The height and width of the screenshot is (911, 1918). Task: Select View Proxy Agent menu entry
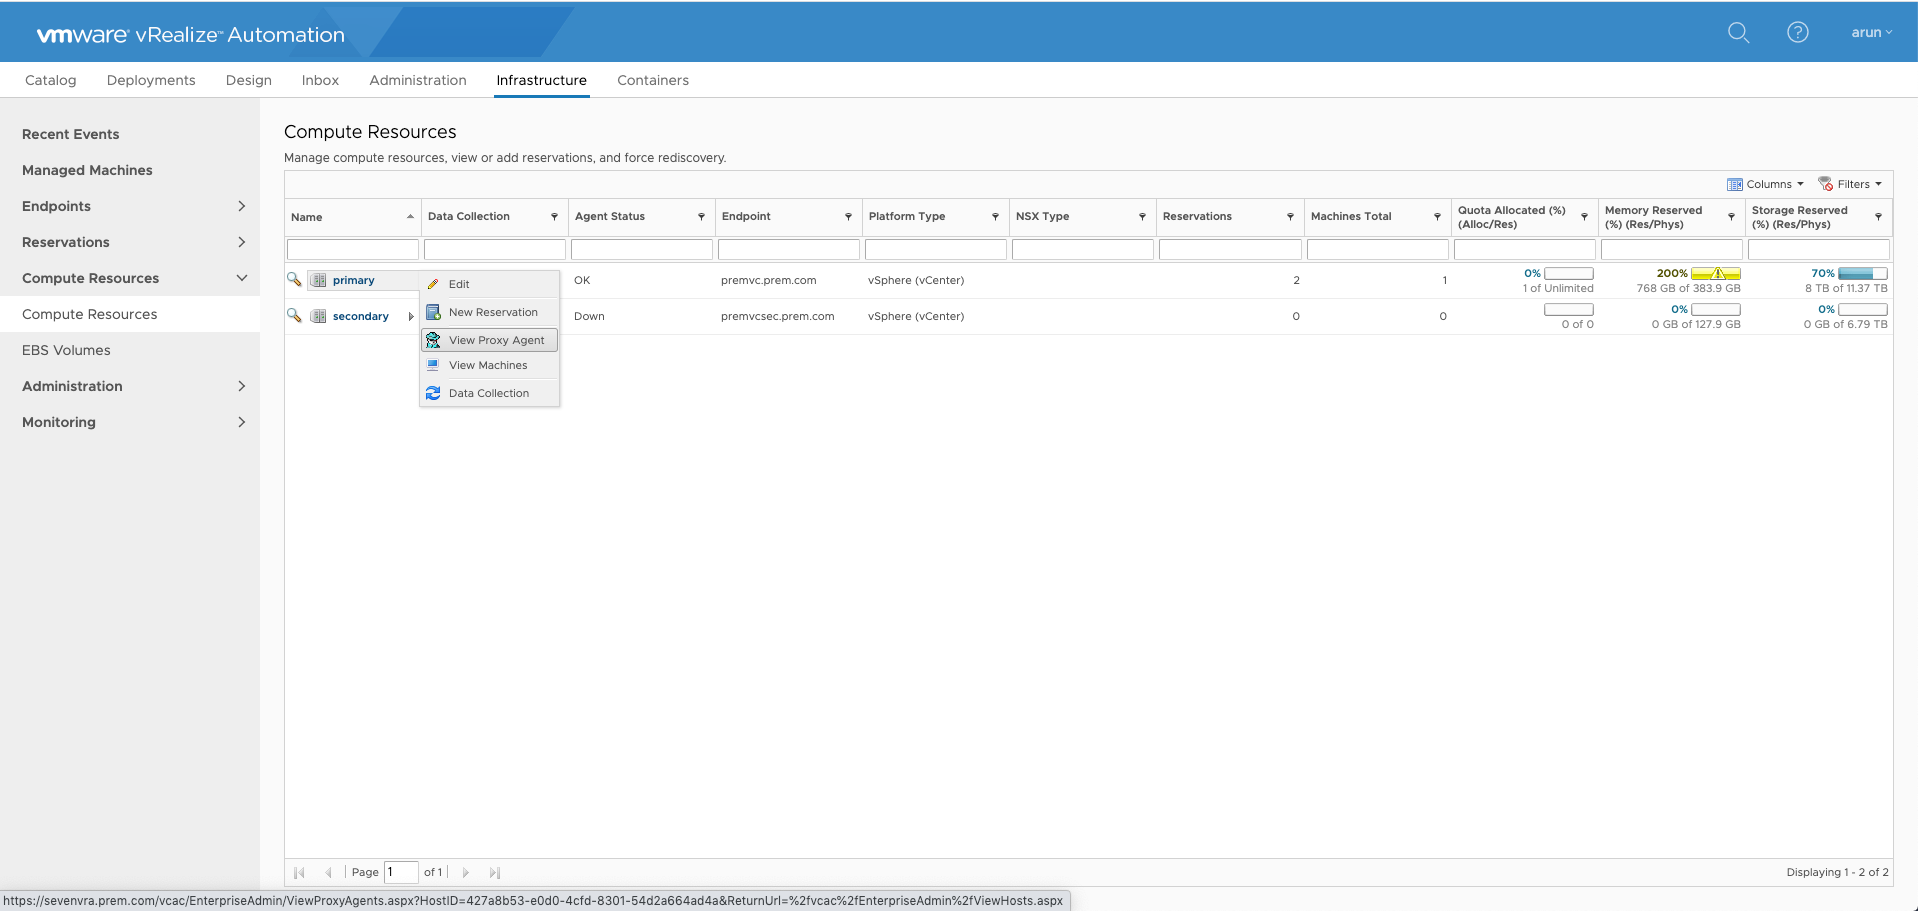489,340
